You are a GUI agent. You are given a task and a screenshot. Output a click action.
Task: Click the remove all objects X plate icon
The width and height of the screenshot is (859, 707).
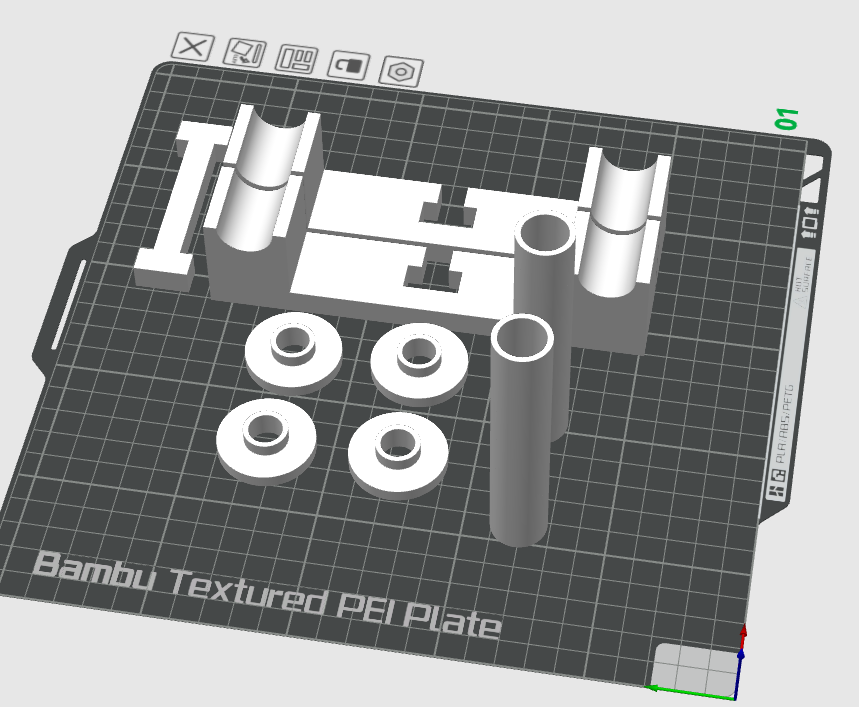(193, 47)
